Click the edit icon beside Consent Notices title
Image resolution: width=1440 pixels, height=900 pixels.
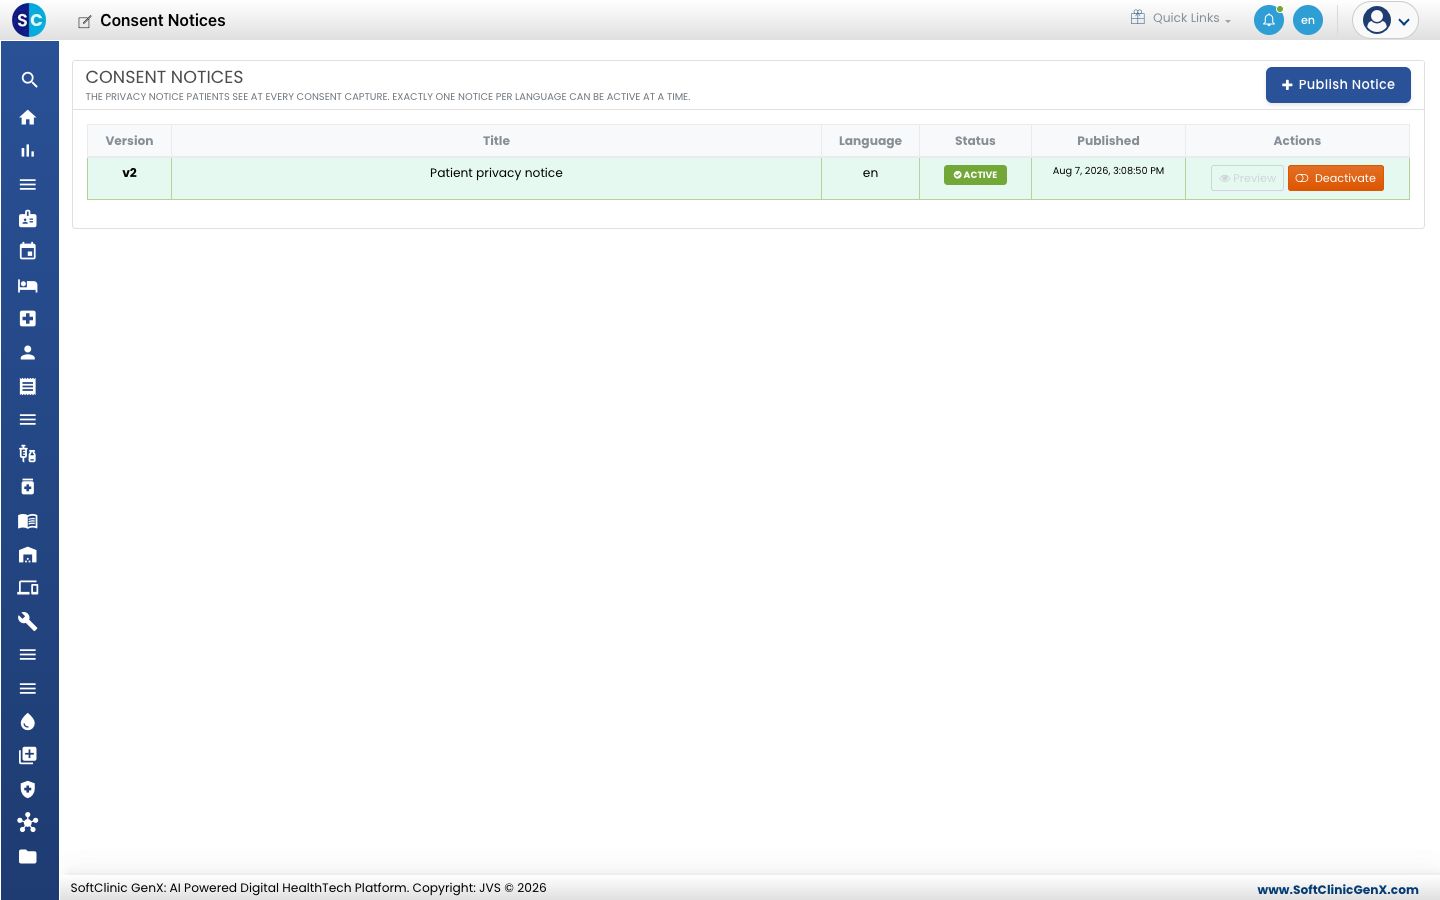[x=85, y=21]
